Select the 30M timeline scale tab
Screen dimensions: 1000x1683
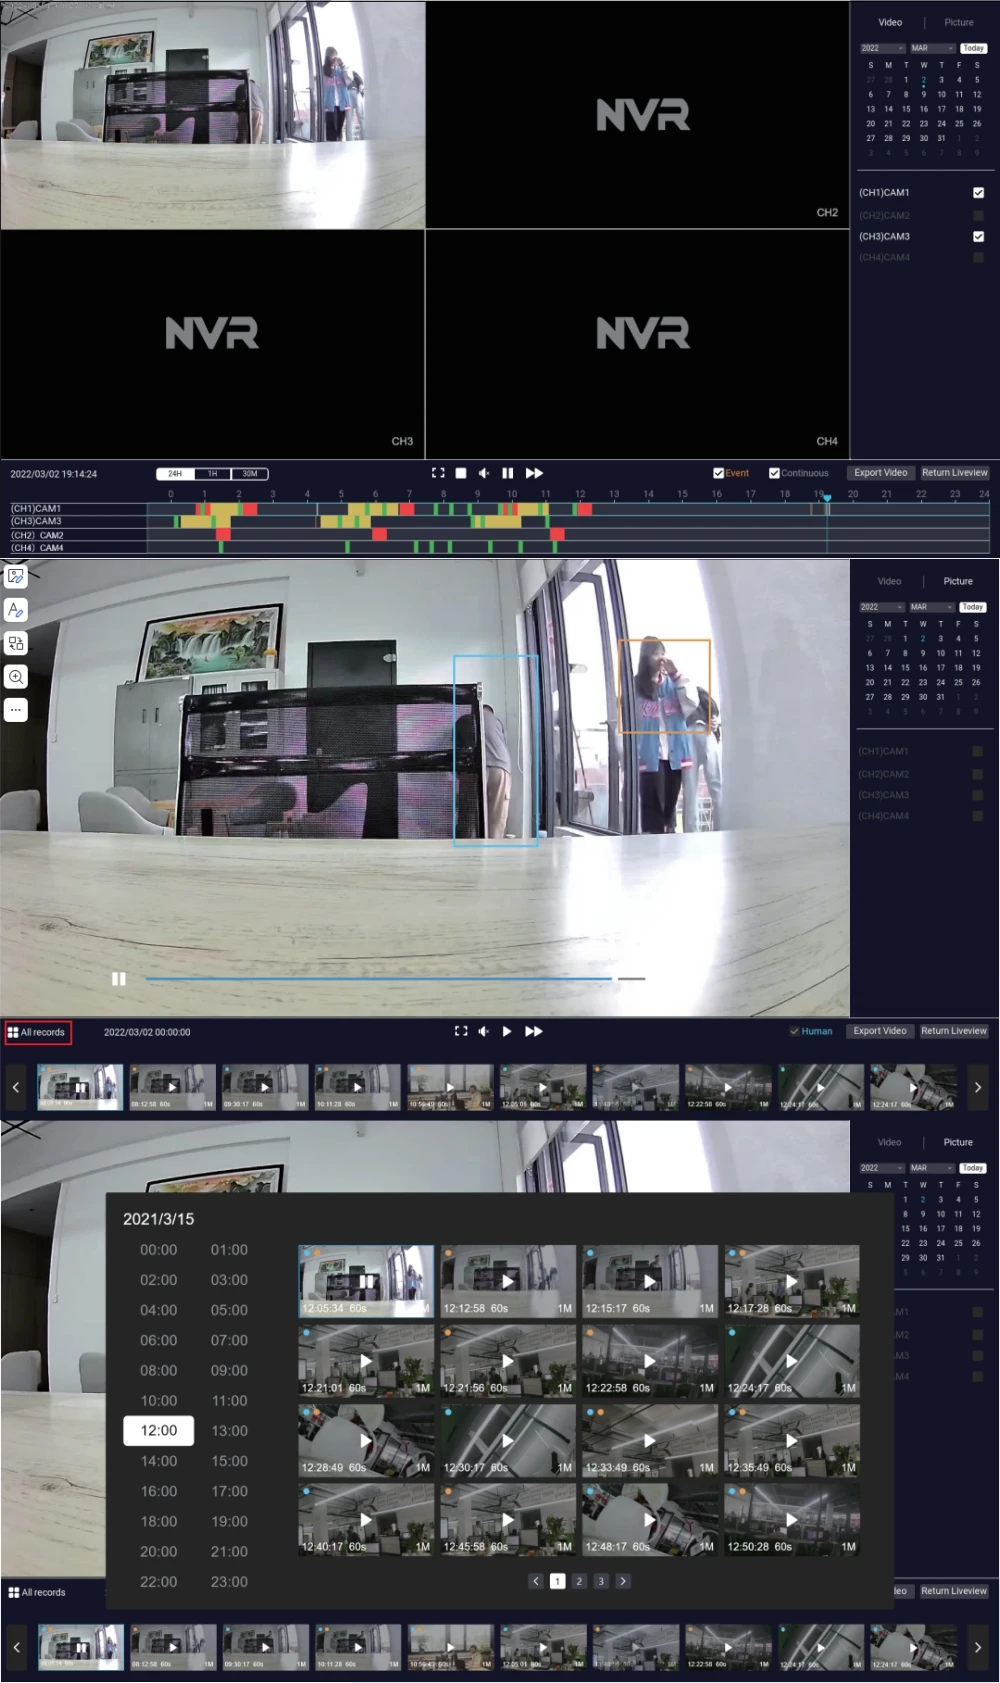point(250,474)
